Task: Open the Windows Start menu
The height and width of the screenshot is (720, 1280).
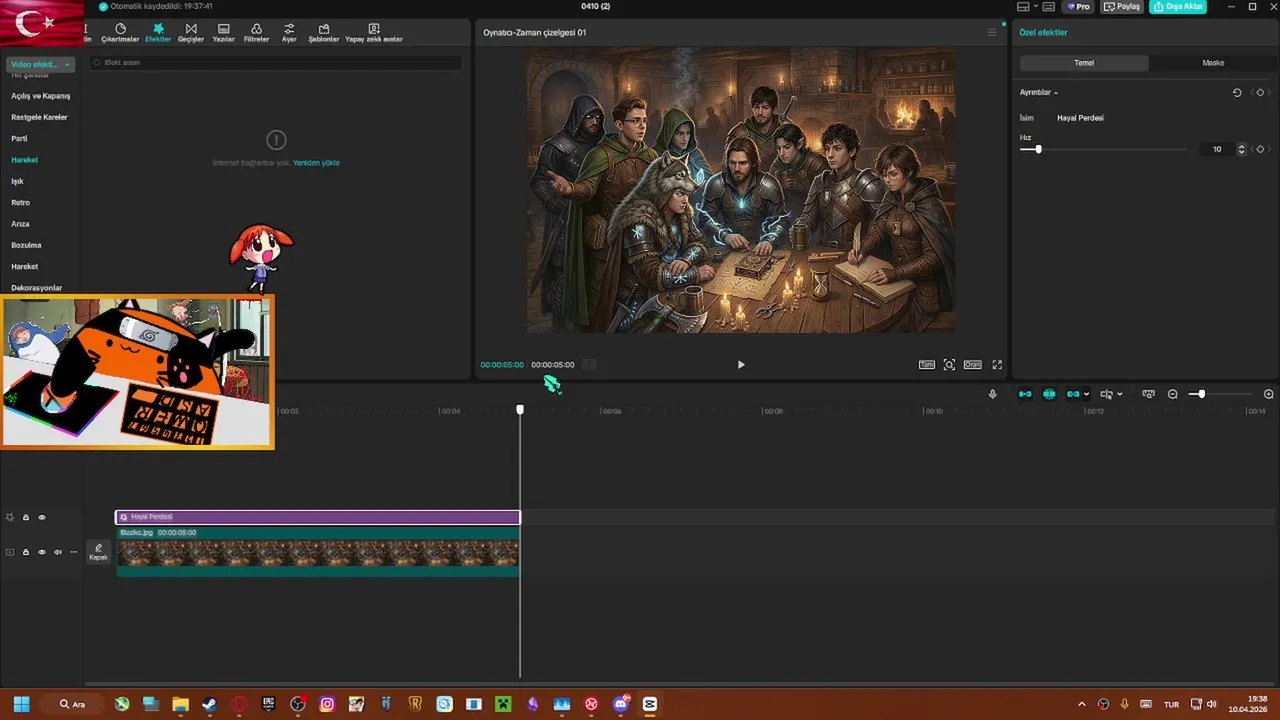Action: (x=21, y=704)
